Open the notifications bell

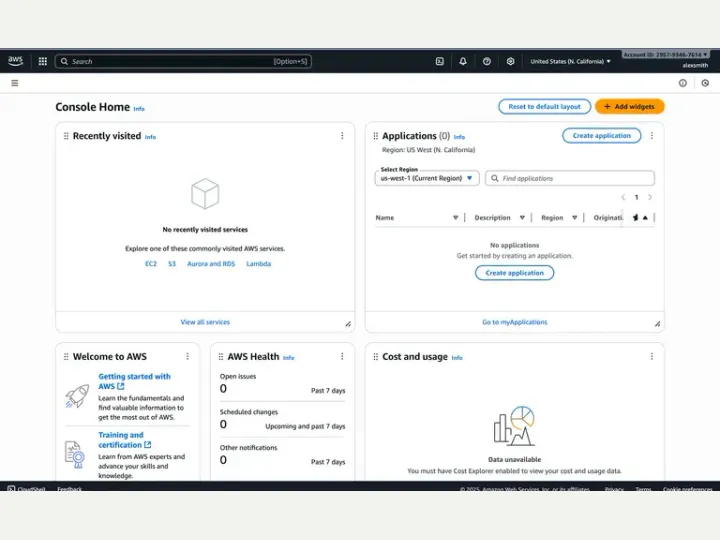click(x=463, y=61)
